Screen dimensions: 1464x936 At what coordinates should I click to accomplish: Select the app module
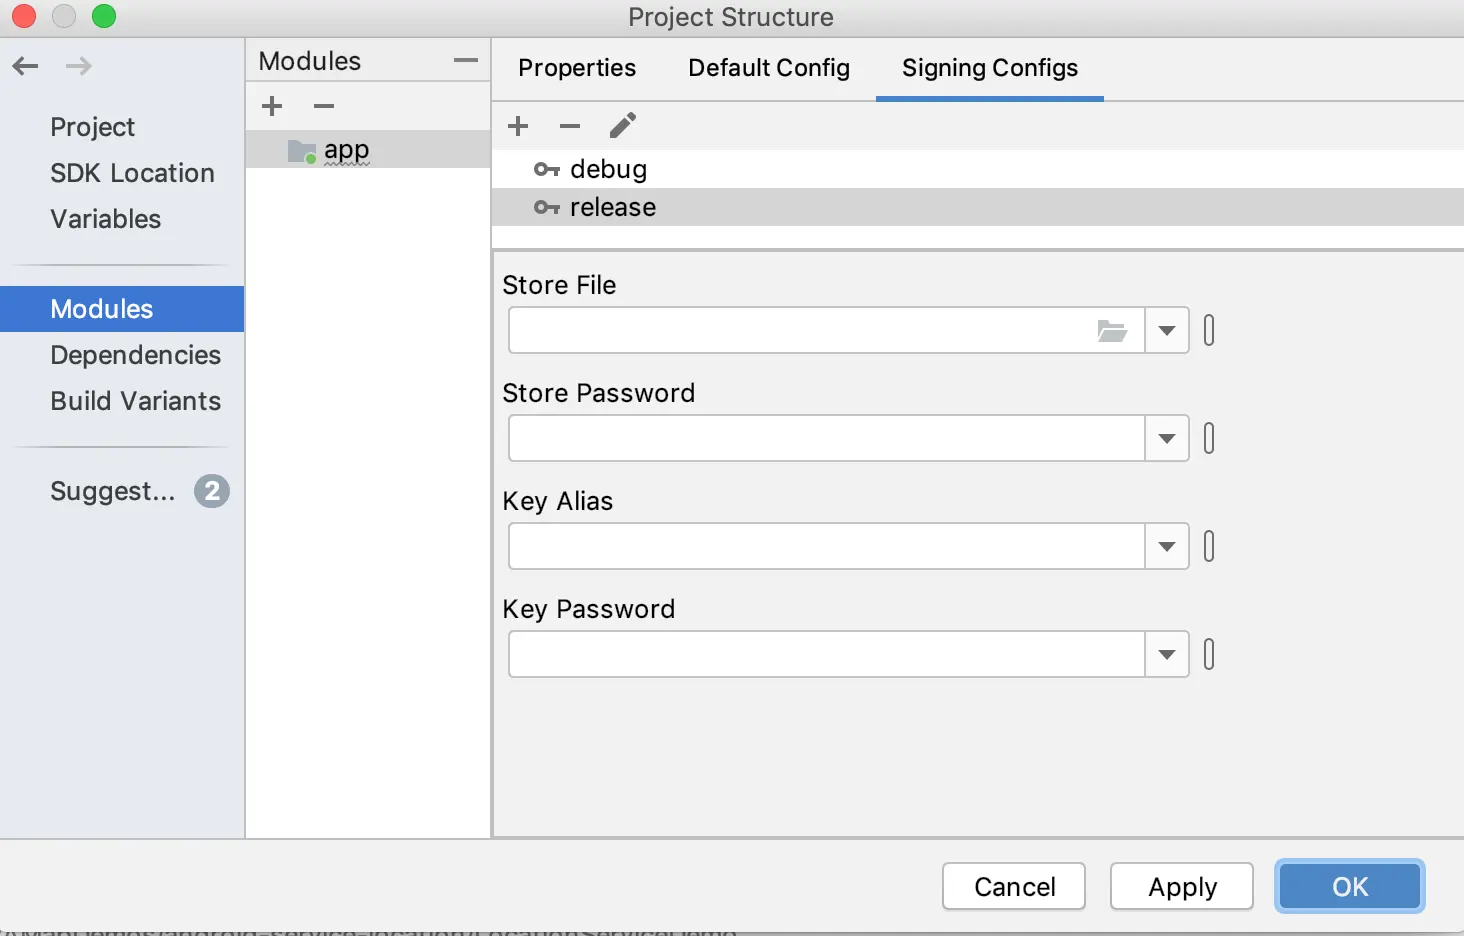tap(346, 150)
